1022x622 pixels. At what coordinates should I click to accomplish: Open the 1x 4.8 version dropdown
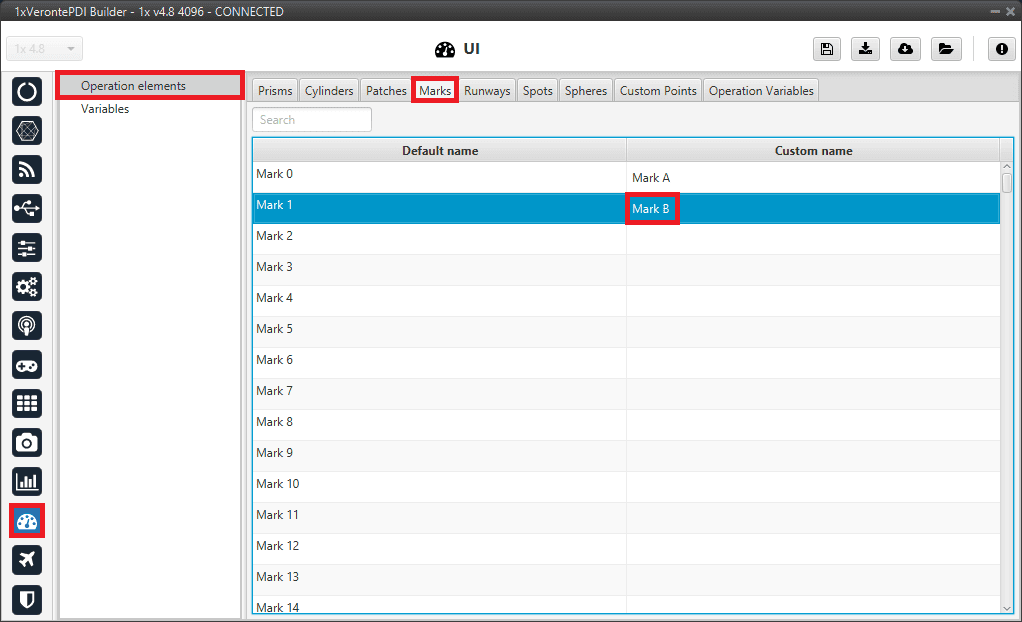[45, 49]
